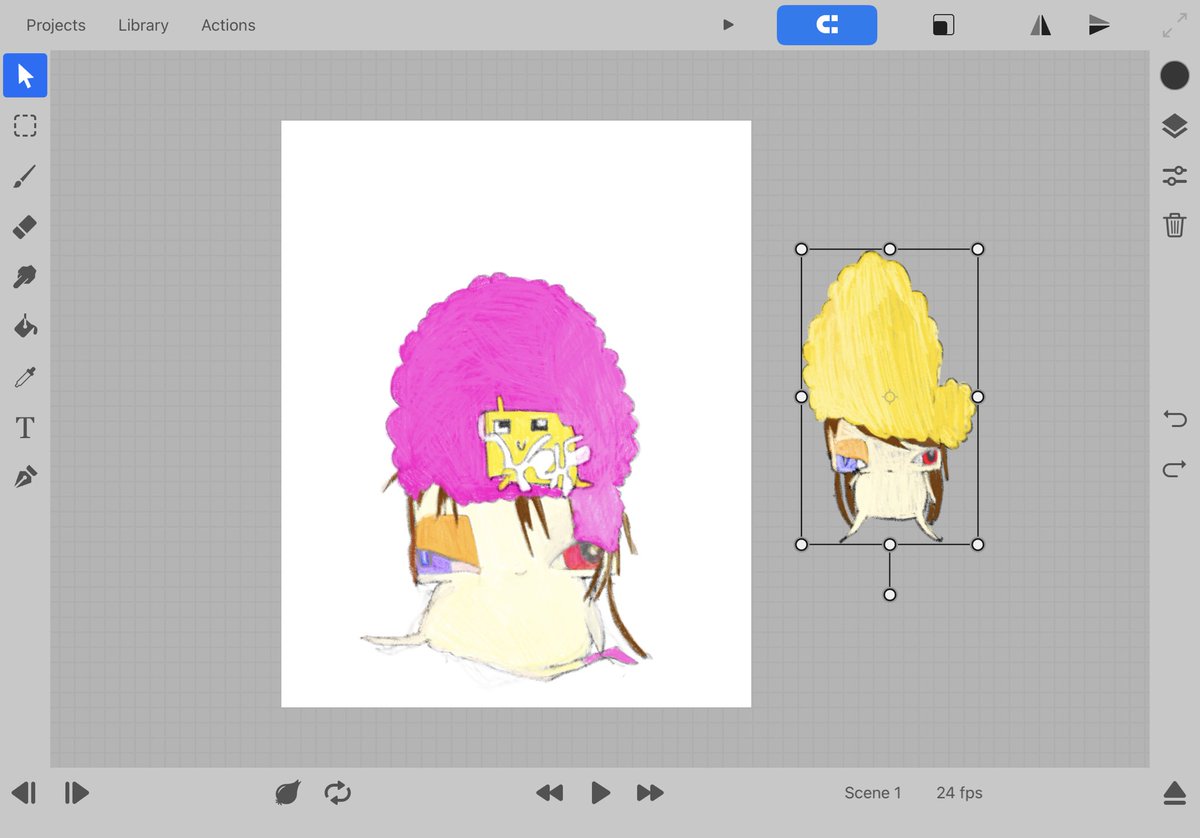Screen dimensions: 1200x838
Task: Open the Actions menu
Action: click(228, 25)
